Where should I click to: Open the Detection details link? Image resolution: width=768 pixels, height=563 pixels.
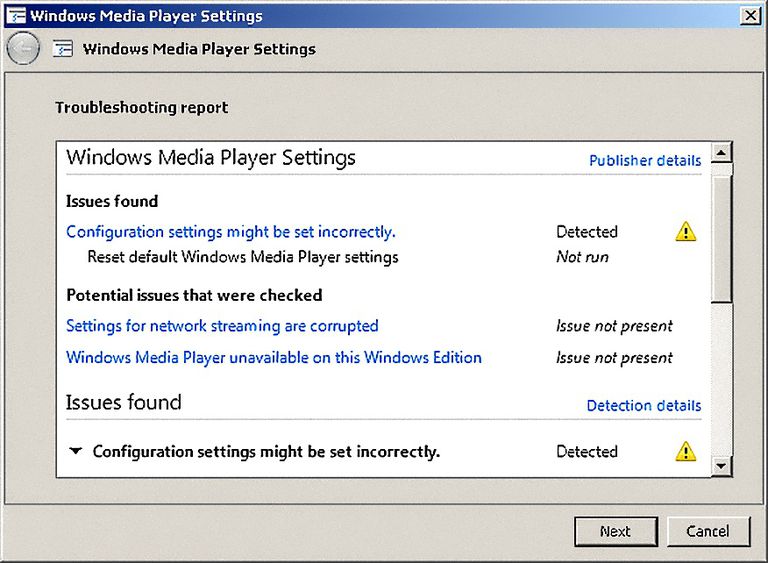click(644, 406)
